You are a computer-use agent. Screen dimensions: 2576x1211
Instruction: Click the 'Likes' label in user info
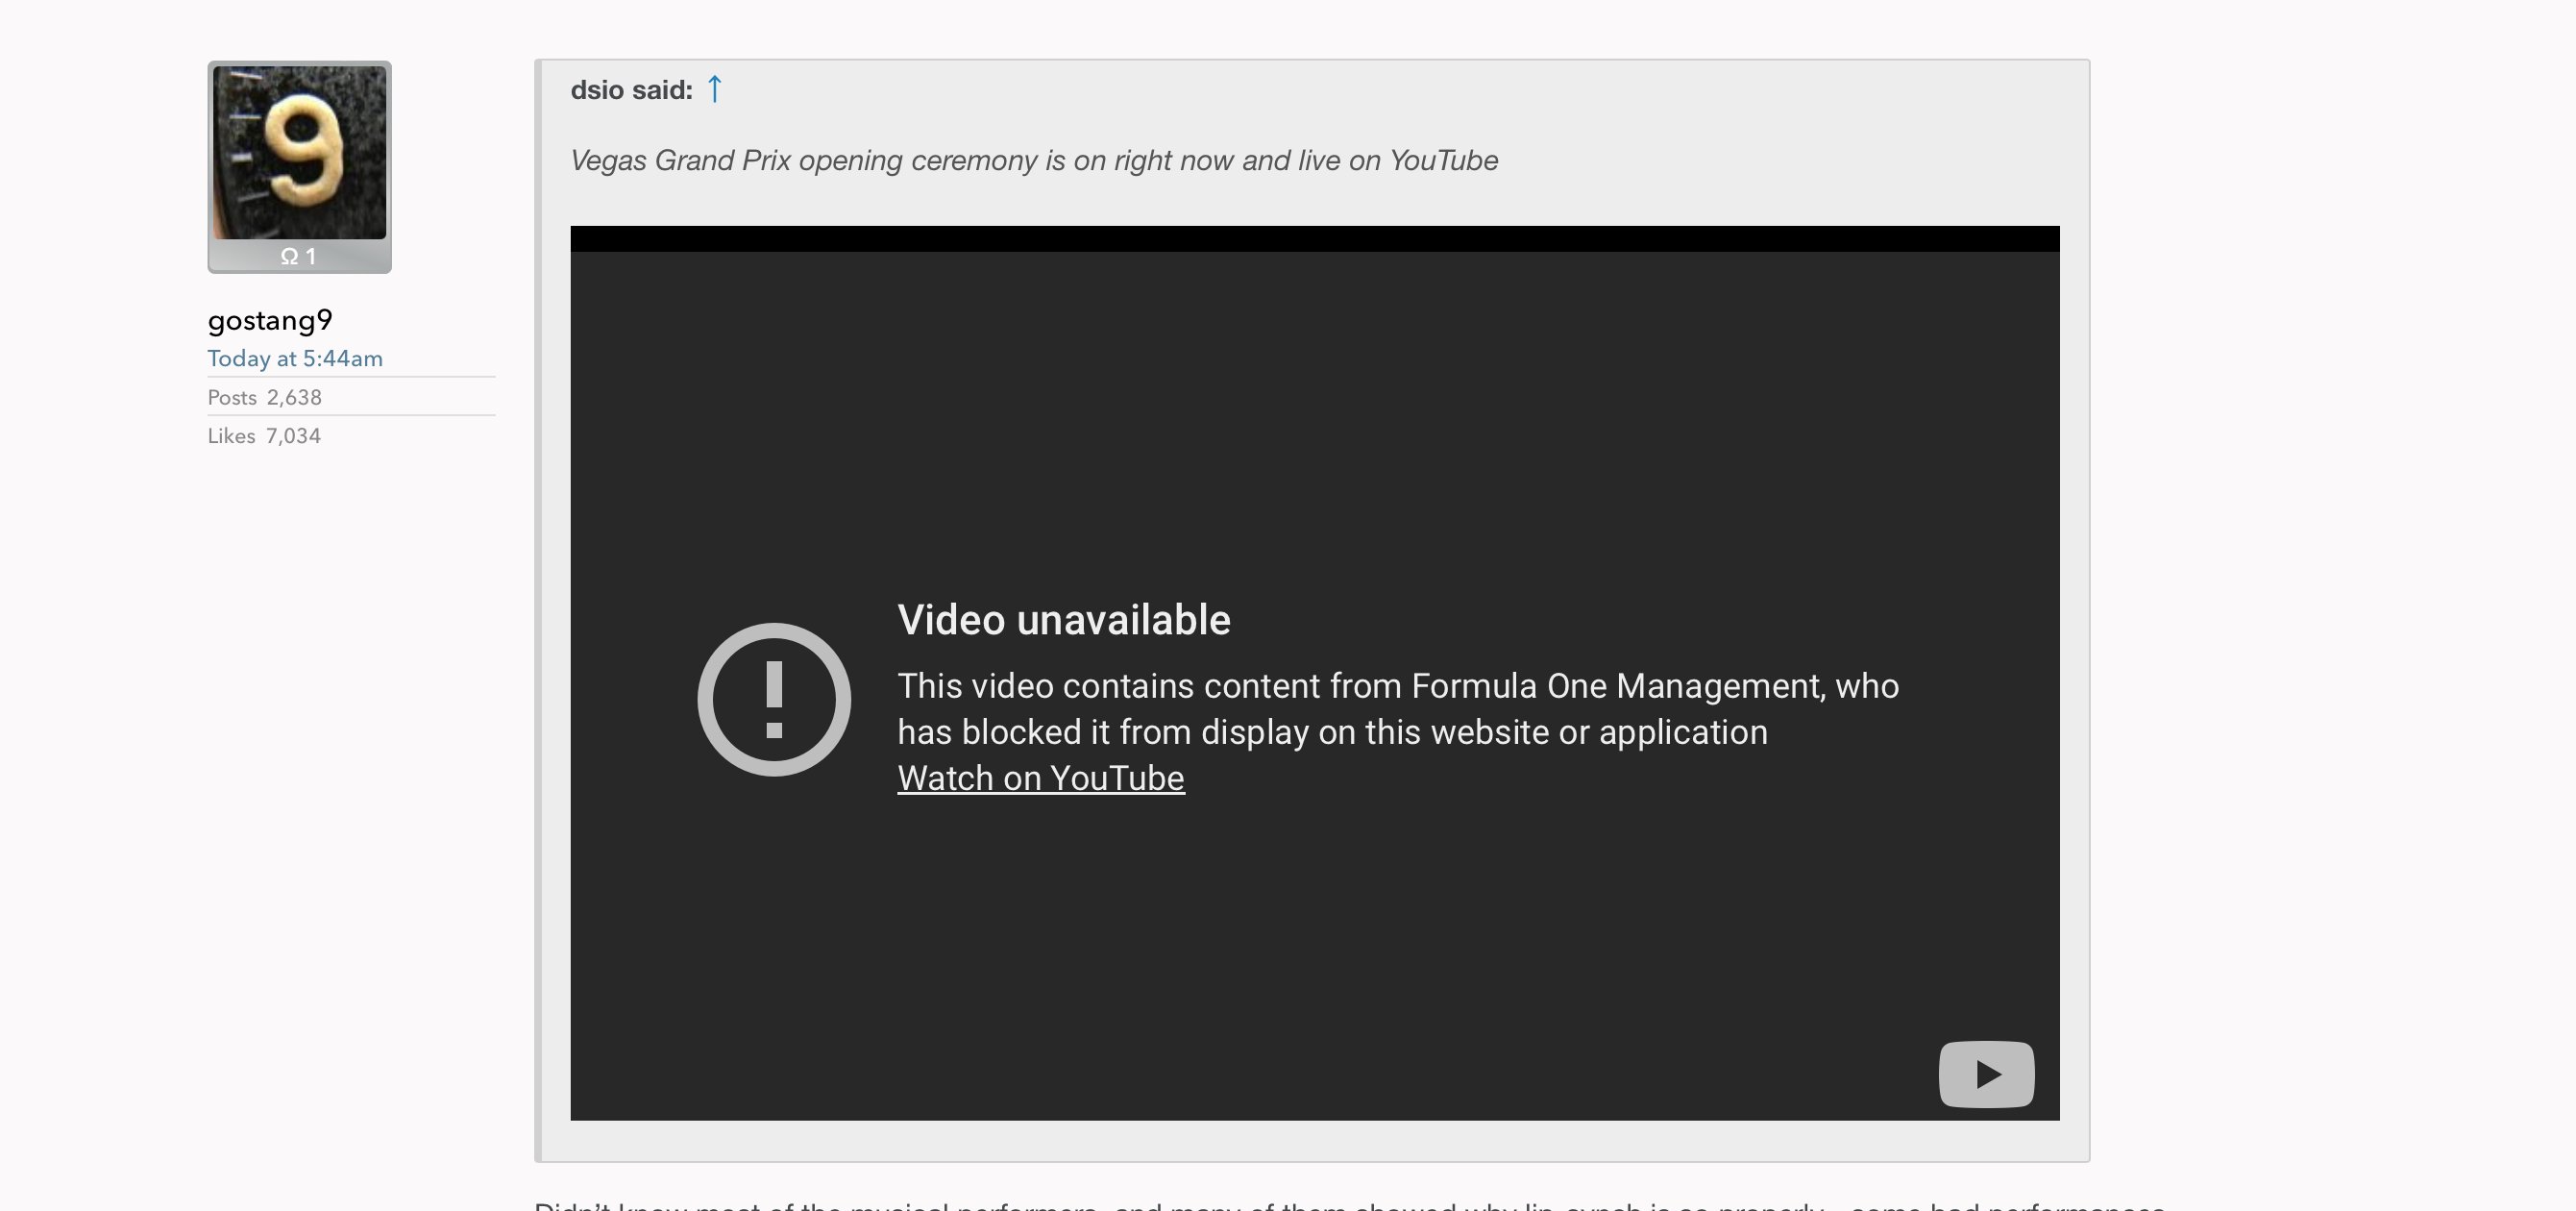coord(231,436)
